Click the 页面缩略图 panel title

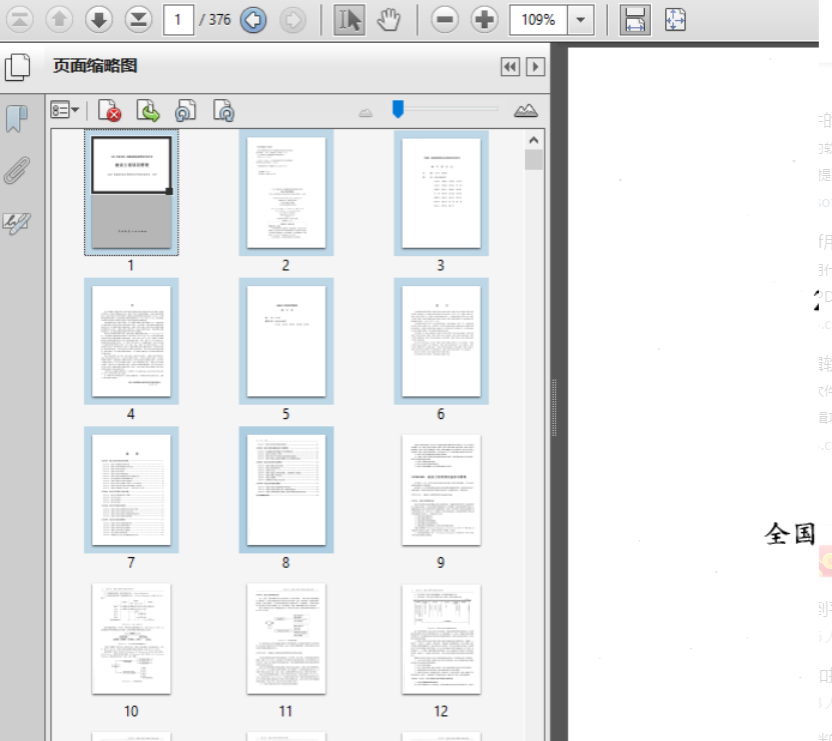[95, 66]
